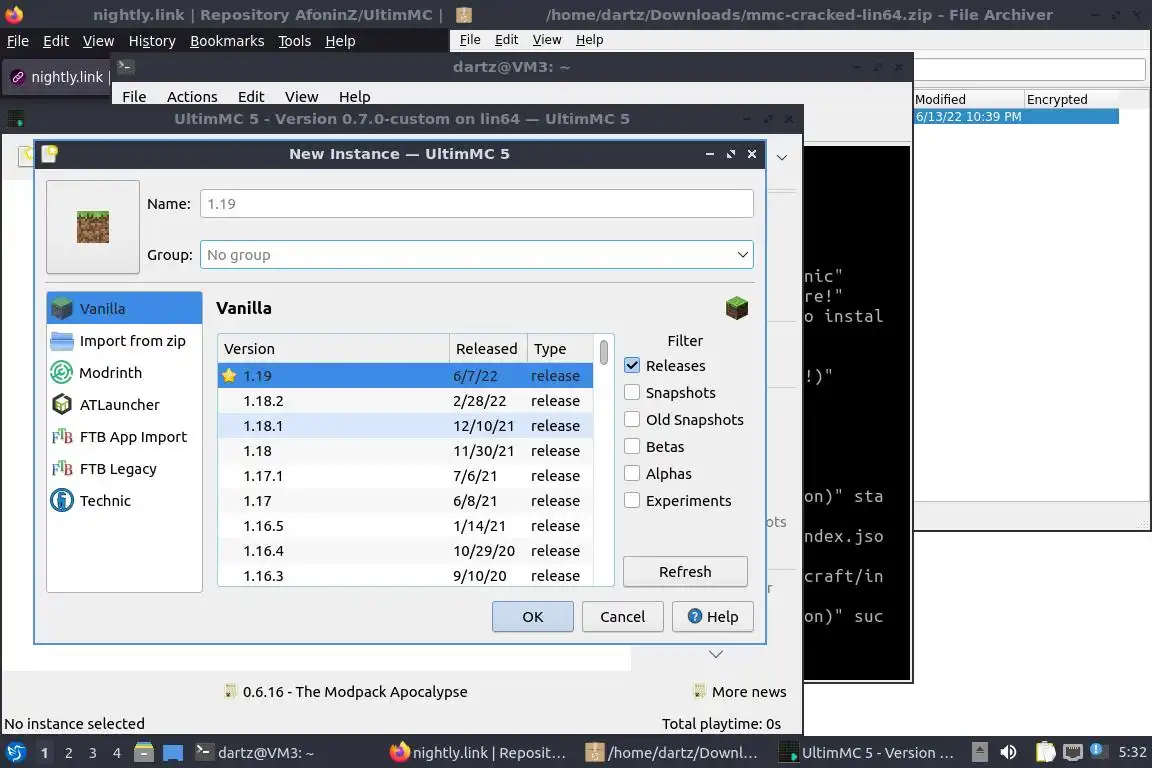Select the 6/13/22 10:39 PM archive entry
This screenshot has width=1152, height=768.
pyautogui.click(x=1016, y=116)
